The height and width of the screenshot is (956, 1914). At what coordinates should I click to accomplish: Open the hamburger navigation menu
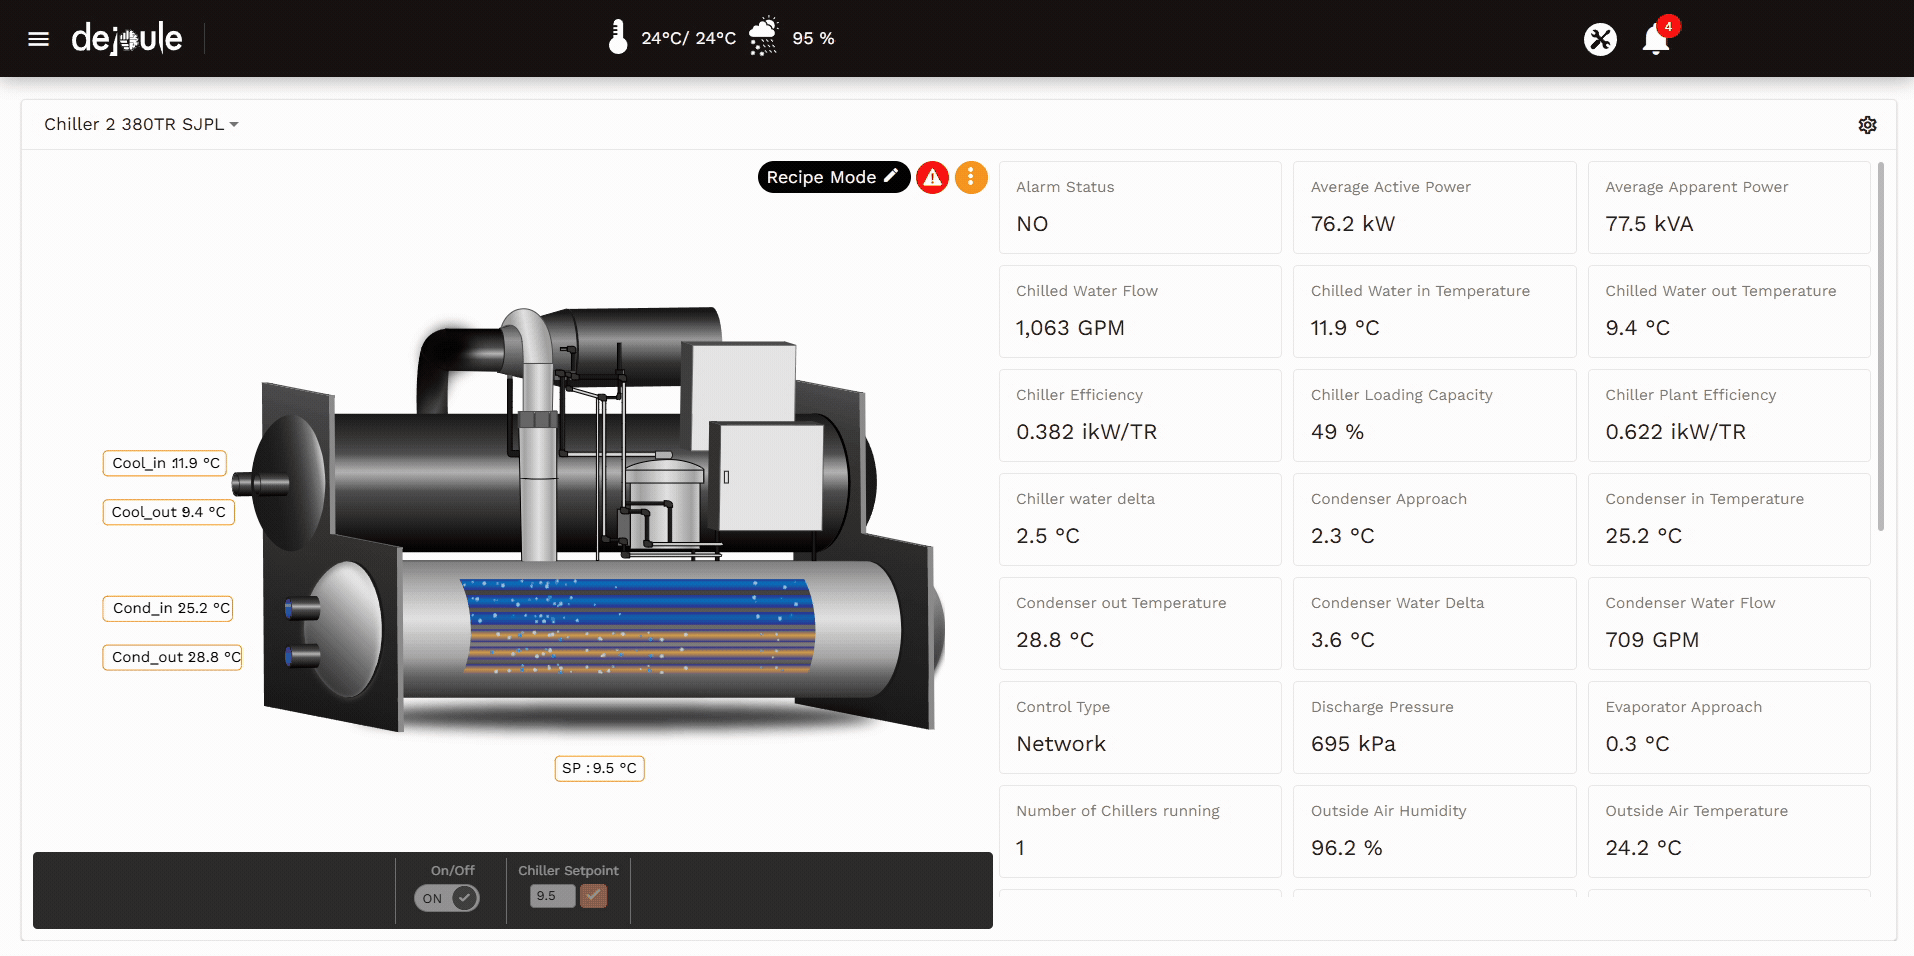point(38,39)
